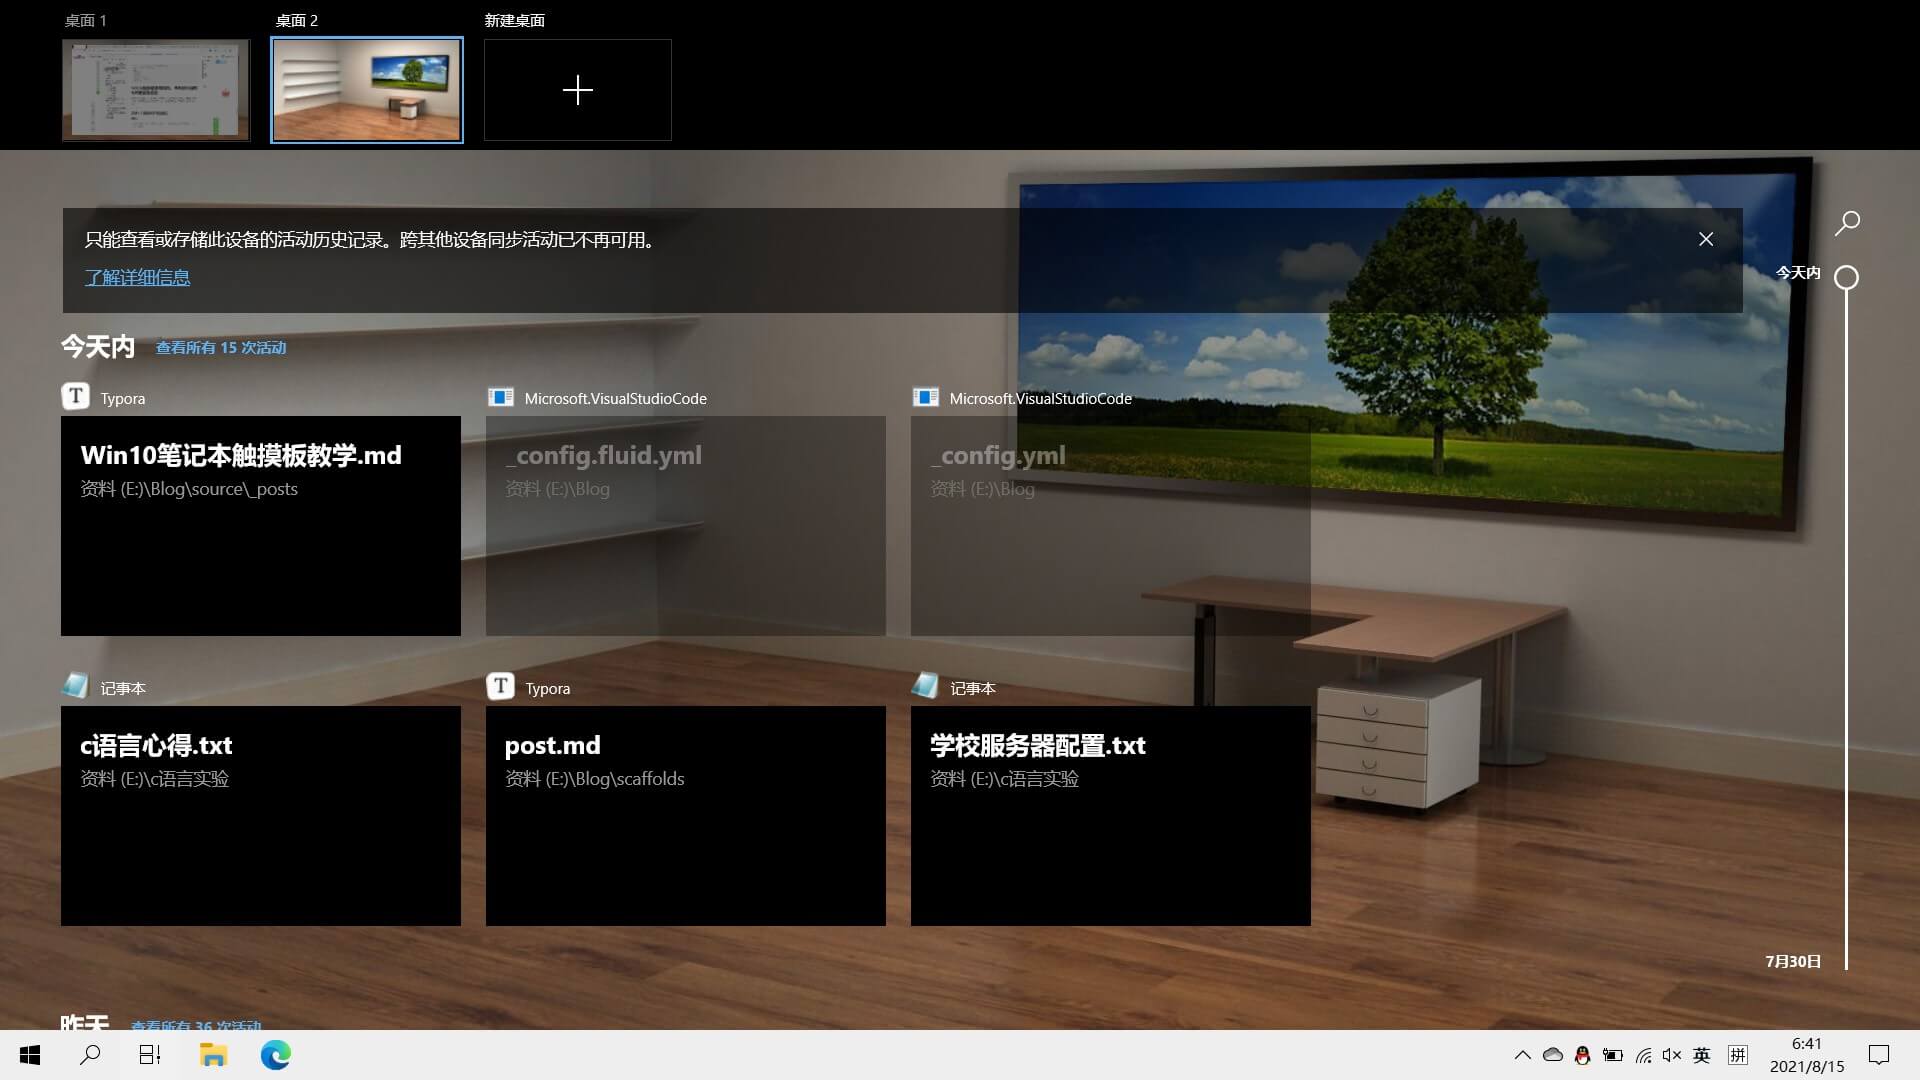
Task: Check the battery status tray icon
Action: 1612,1055
